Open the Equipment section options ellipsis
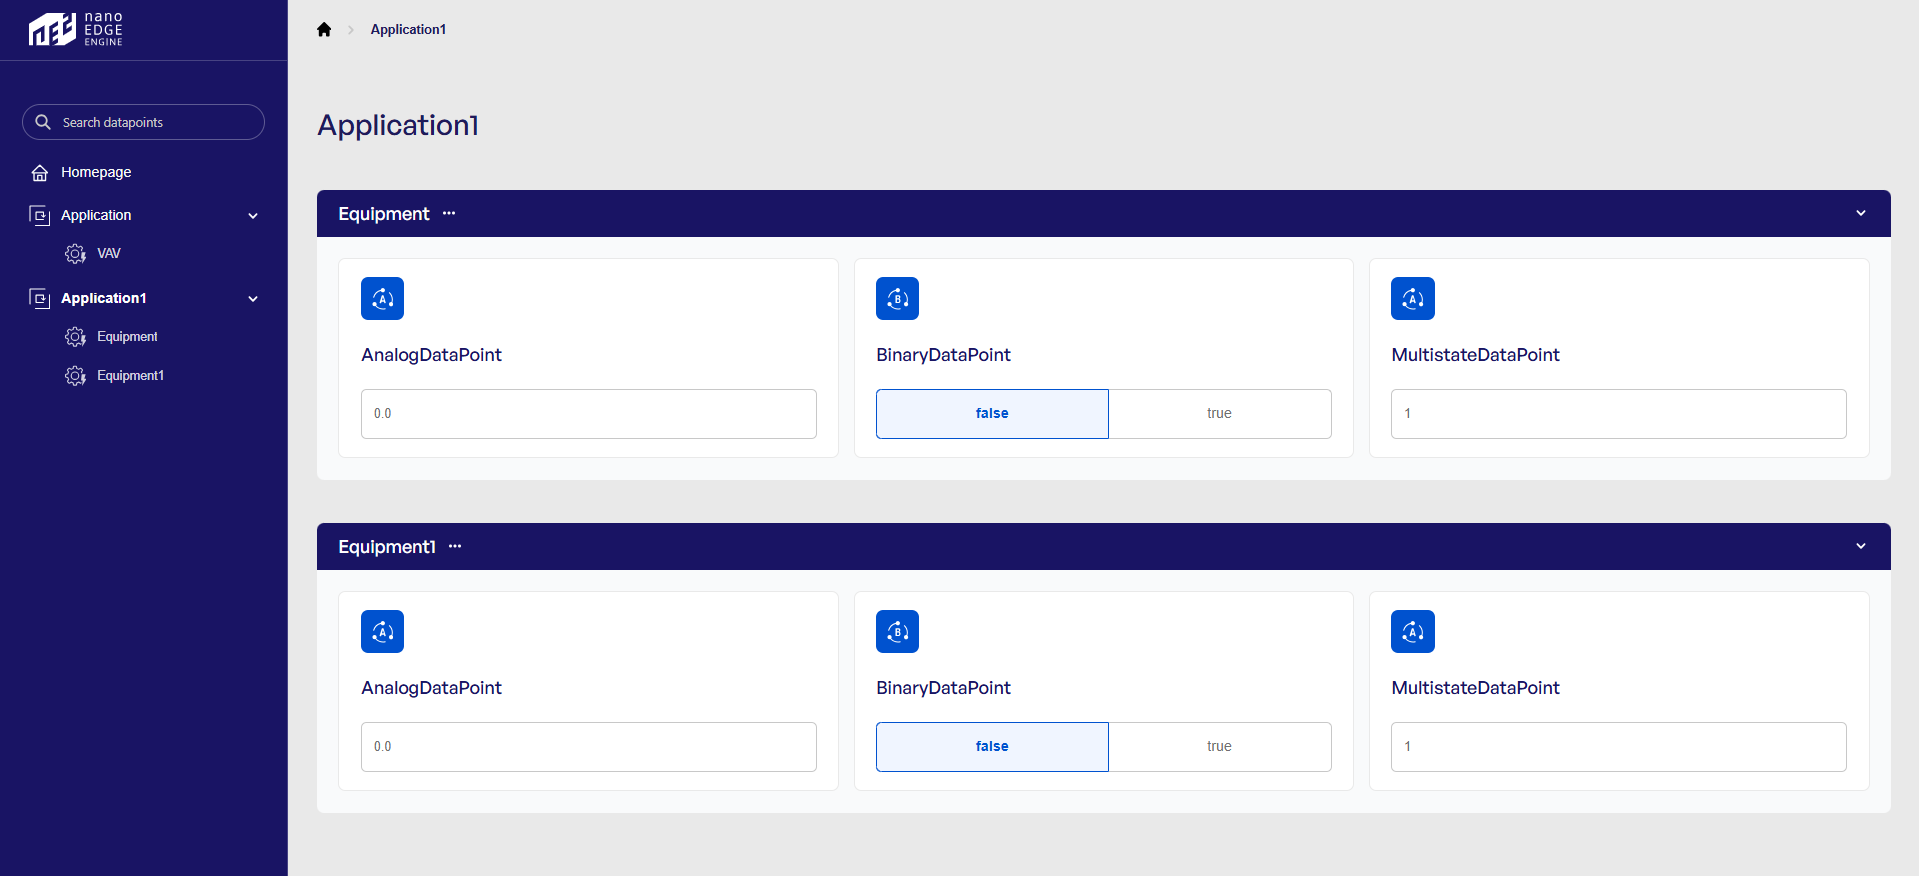The width and height of the screenshot is (1919, 876). click(449, 213)
